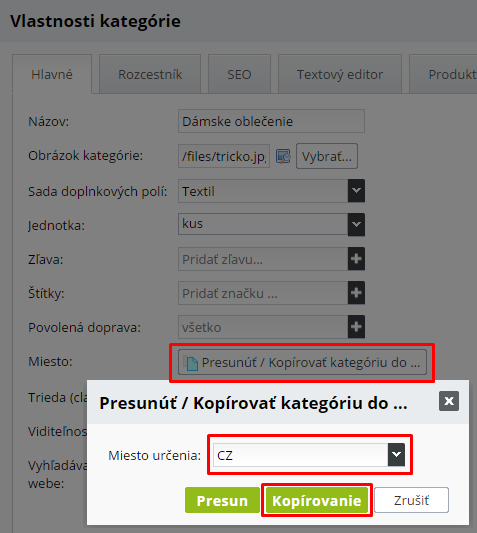Click the Vybrať... button
Image resolution: width=477 pixels, height=533 pixels.
tap(327, 156)
